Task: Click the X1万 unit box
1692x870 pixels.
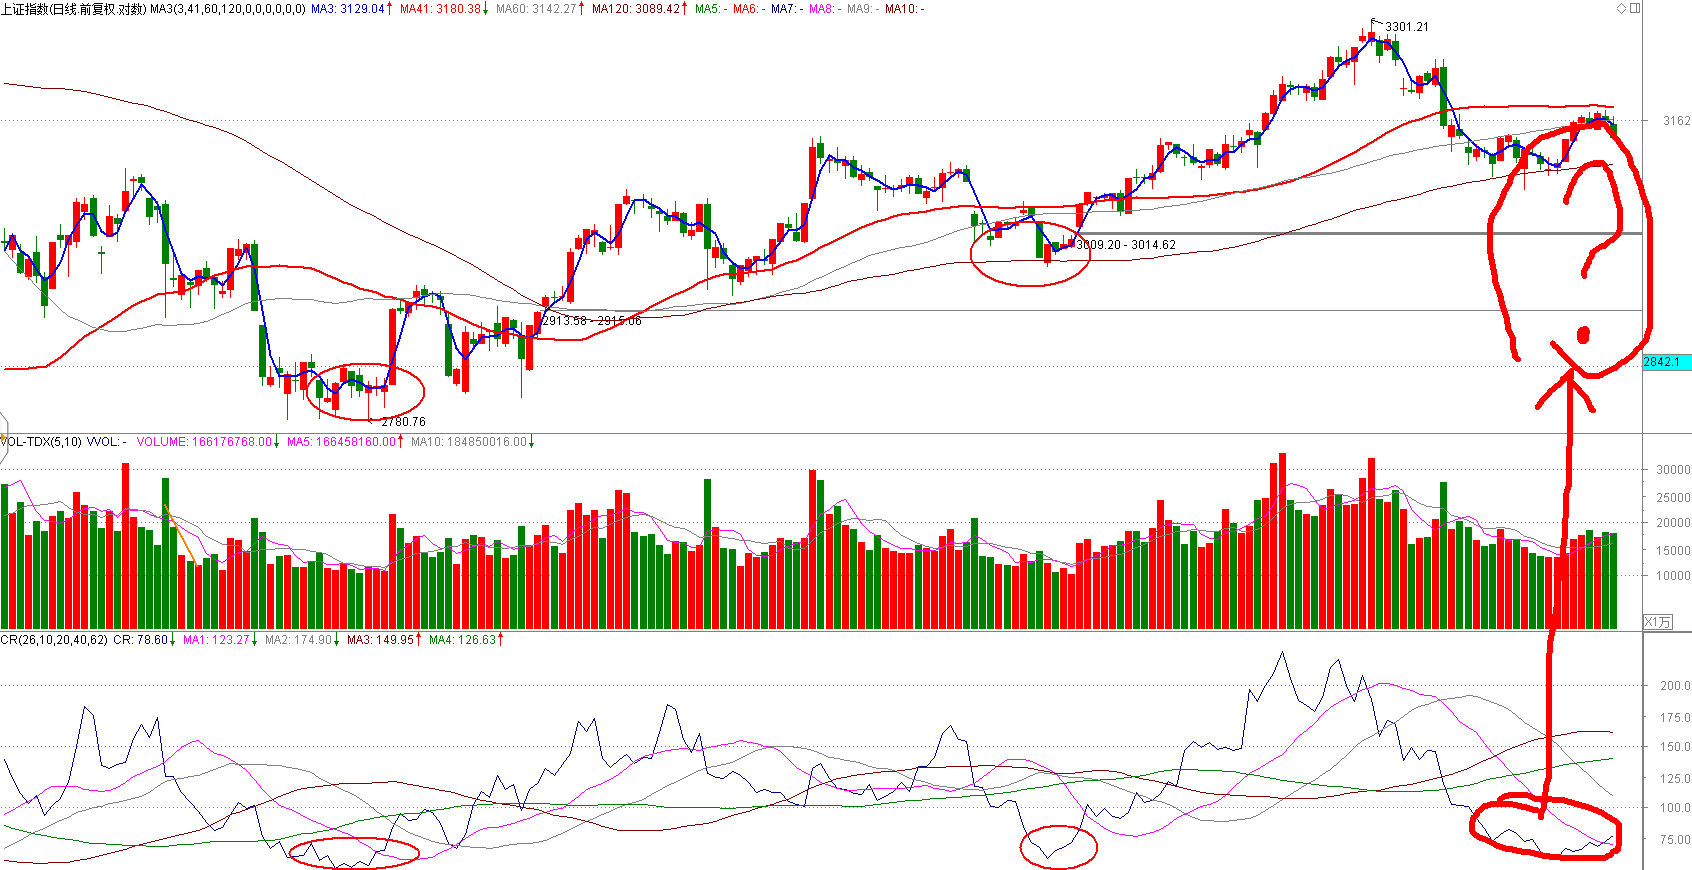Action: point(1658,622)
